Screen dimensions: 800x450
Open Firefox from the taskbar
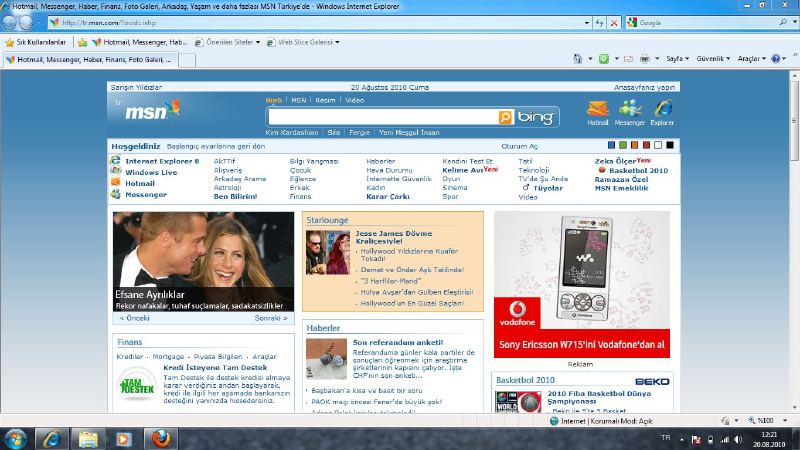(x=161, y=439)
